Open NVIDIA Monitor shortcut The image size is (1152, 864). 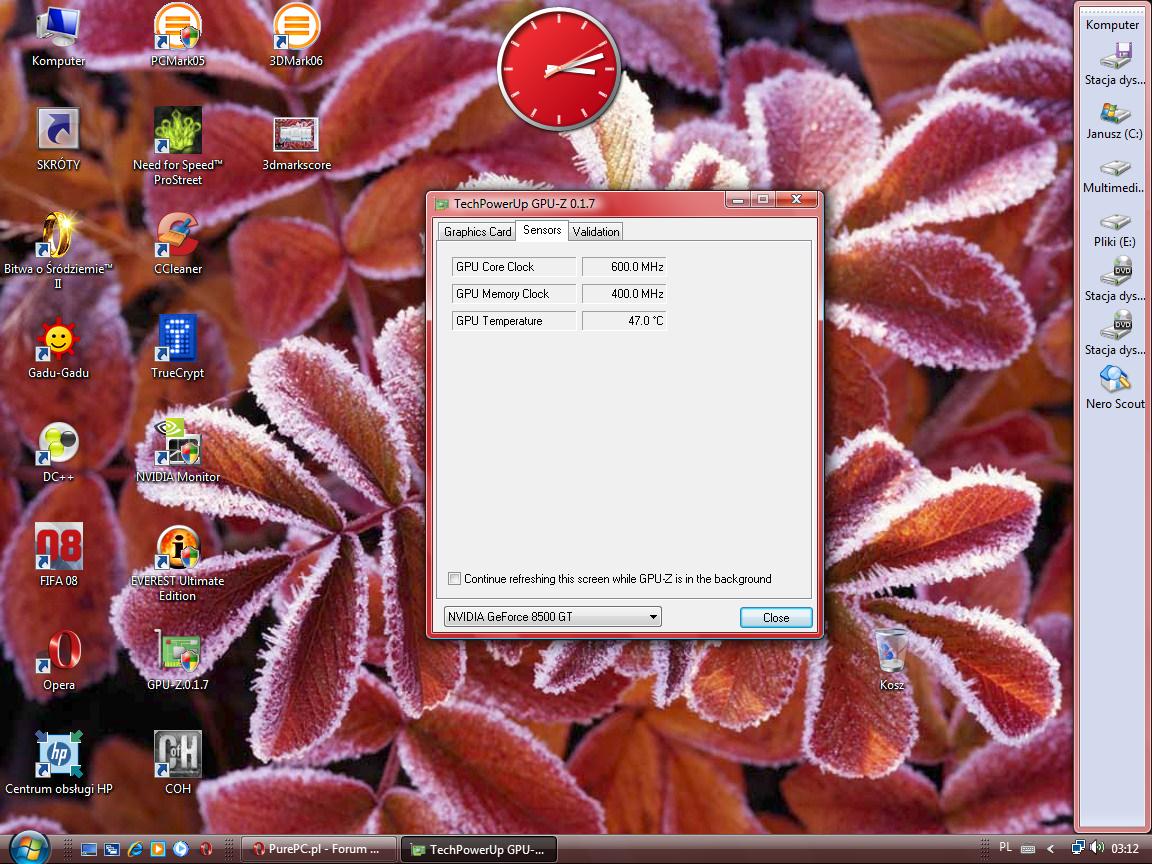pyautogui.click(x=178, y=451)
